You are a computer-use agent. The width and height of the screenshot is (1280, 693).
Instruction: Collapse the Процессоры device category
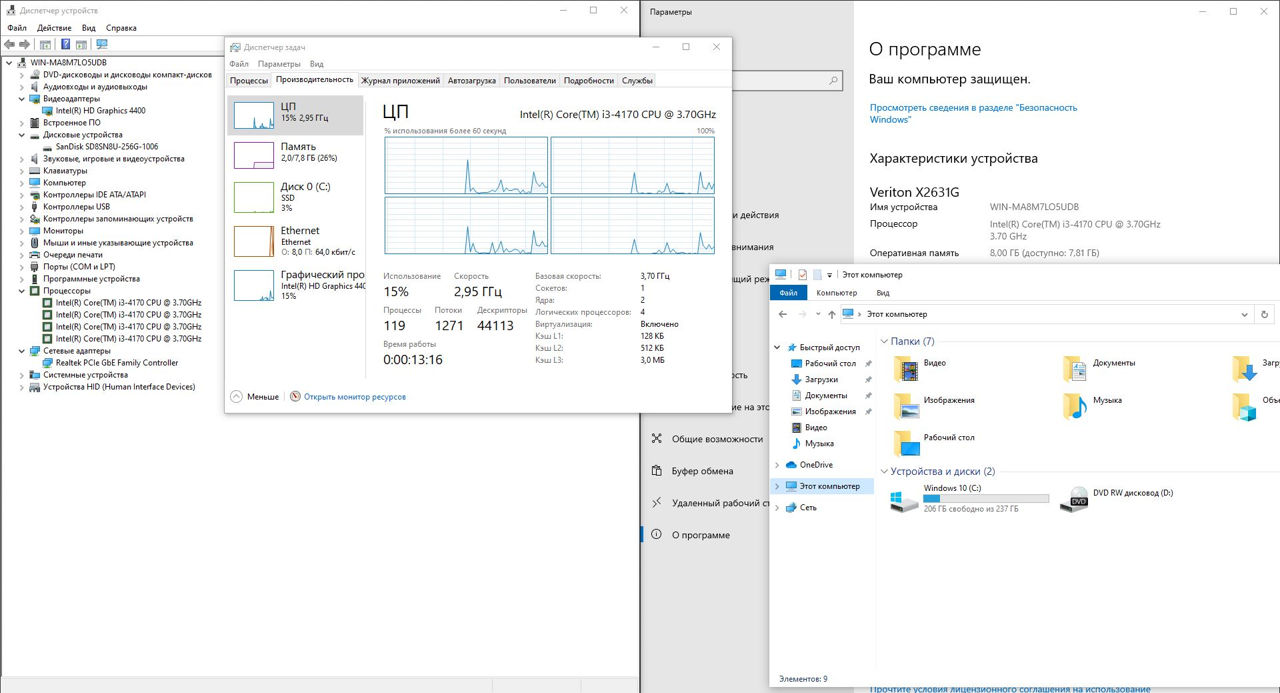click(23, 291)
